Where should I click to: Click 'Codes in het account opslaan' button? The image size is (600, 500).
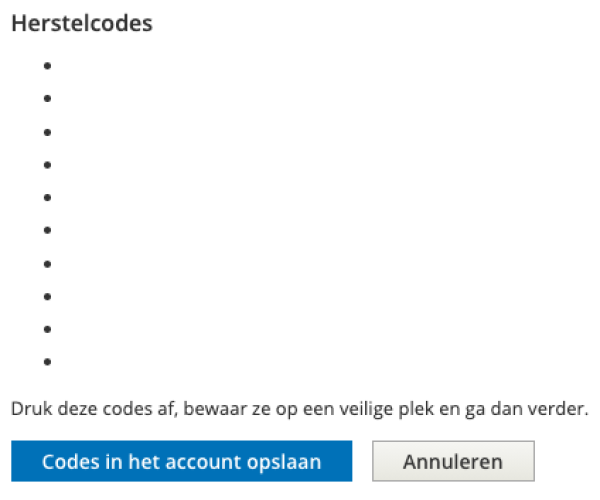pyautogui.click(x=181, y=461)
